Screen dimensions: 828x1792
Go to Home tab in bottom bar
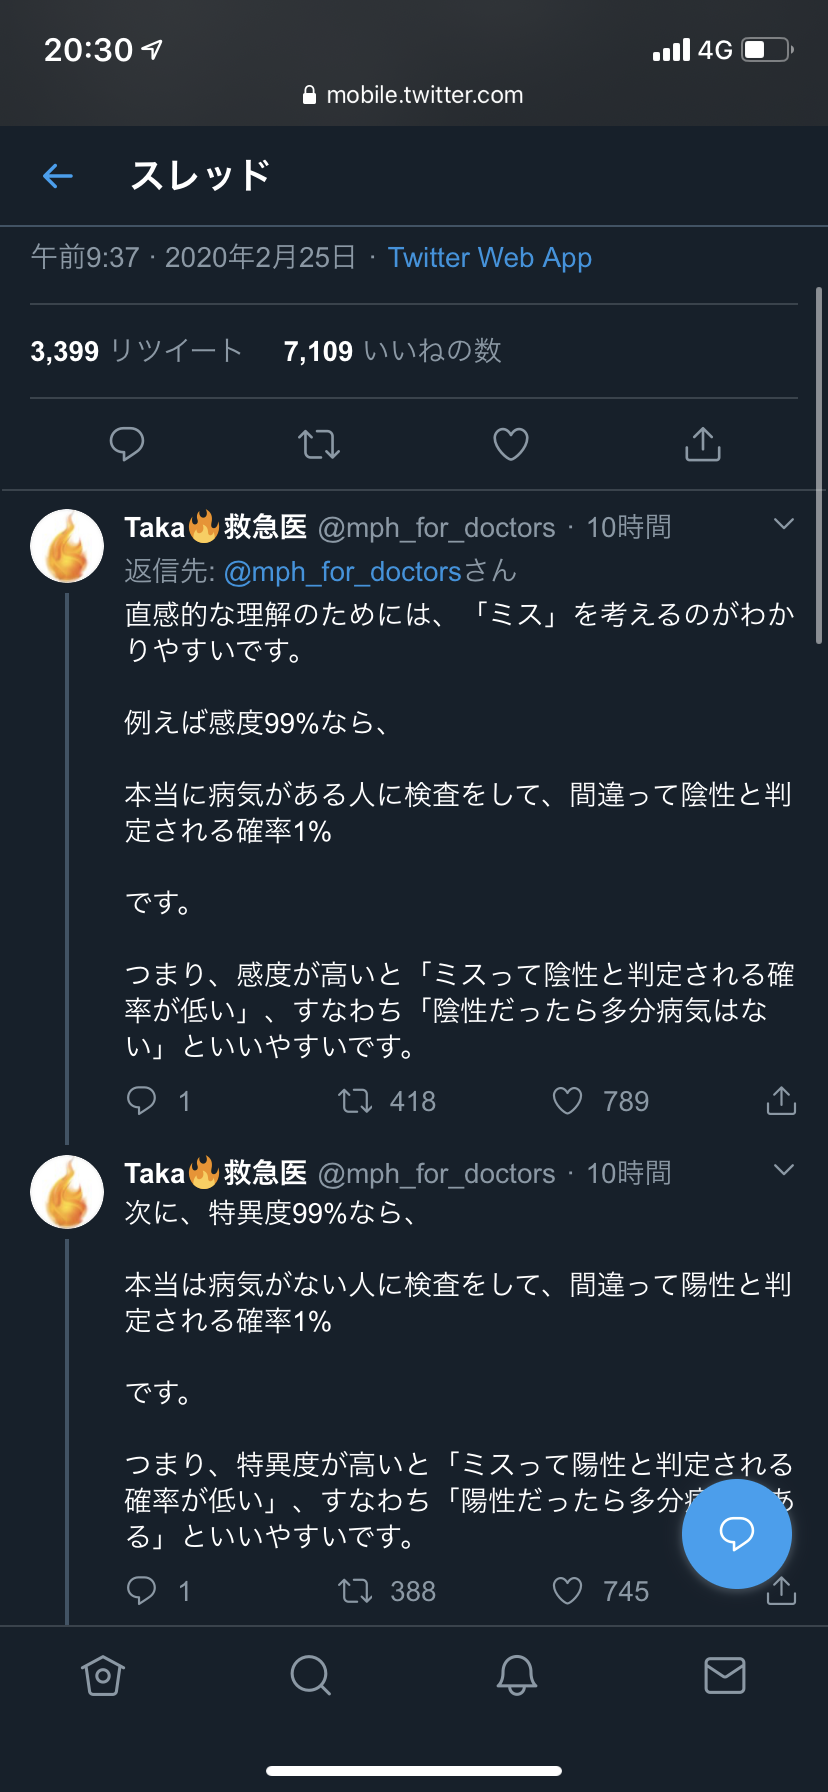click(103, 1675)
